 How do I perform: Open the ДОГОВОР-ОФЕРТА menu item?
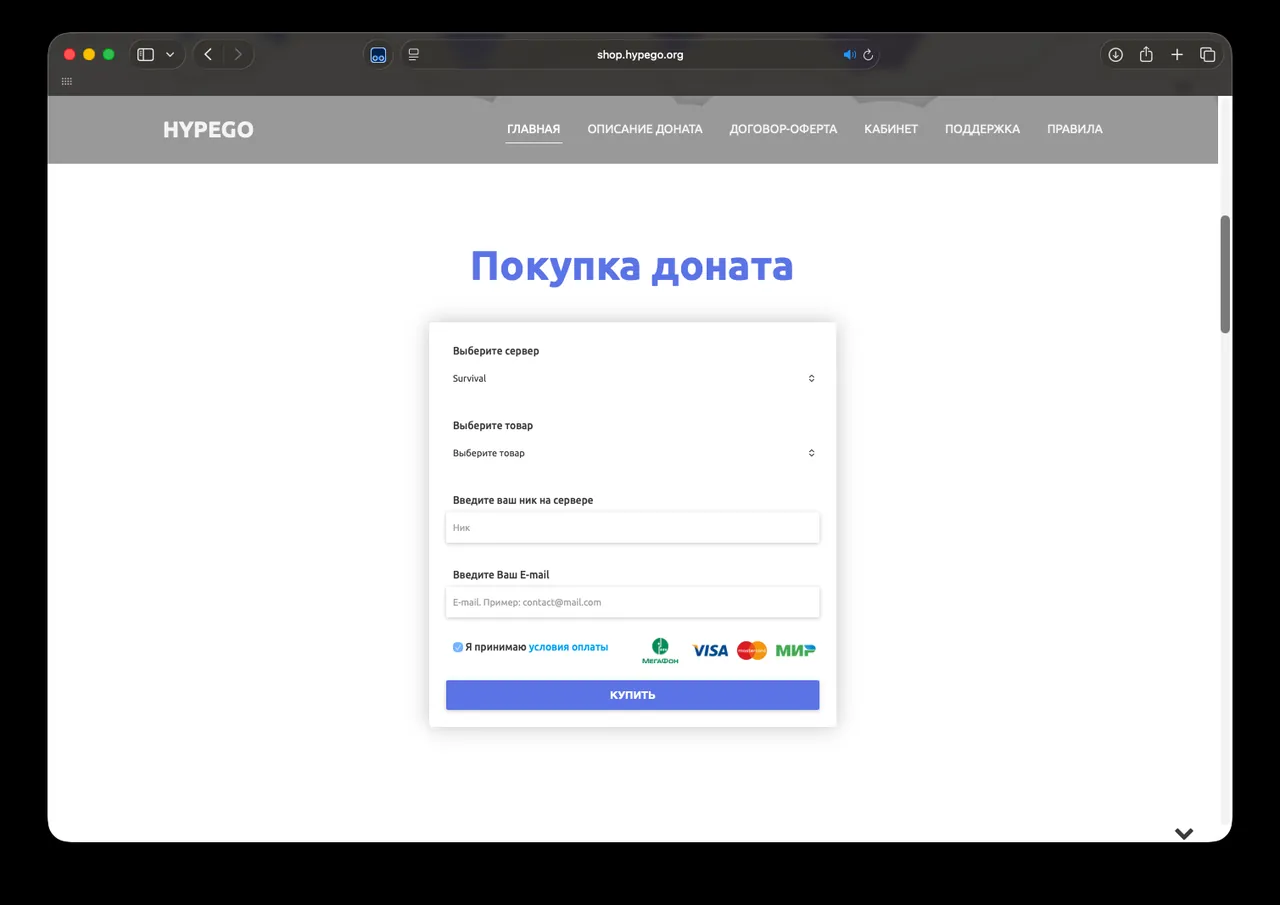784,129
